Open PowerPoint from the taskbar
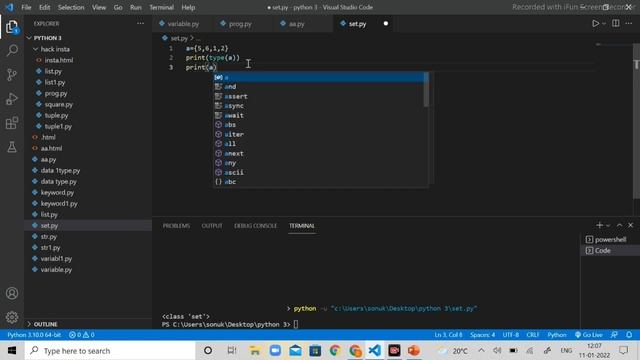640x360 pixels. tap(414, 351)
